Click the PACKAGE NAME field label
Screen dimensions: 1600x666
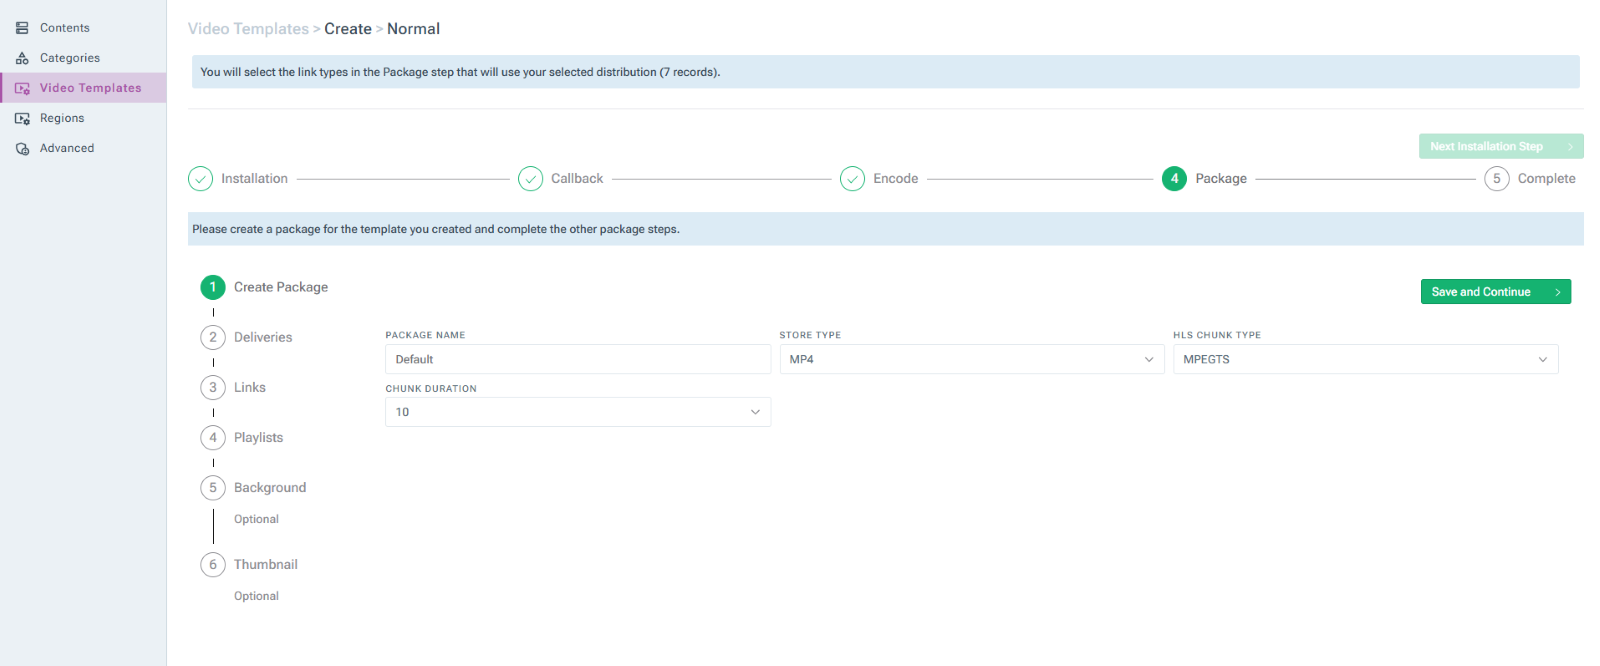pos(425,335)
